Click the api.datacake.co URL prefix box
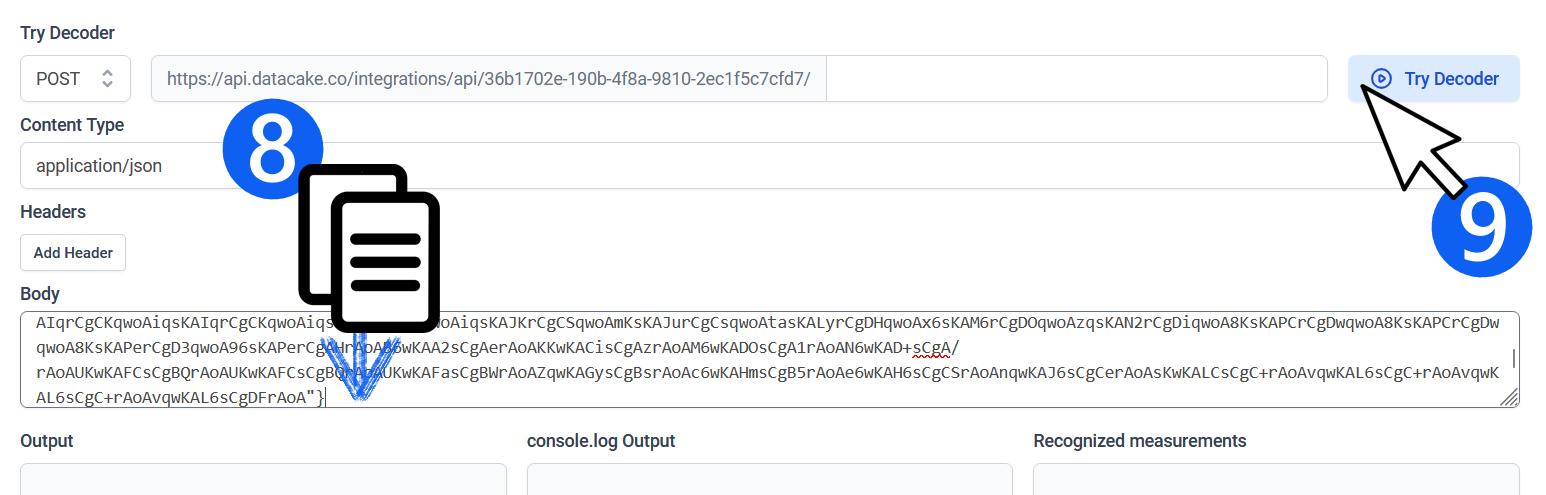 point(489,78)
